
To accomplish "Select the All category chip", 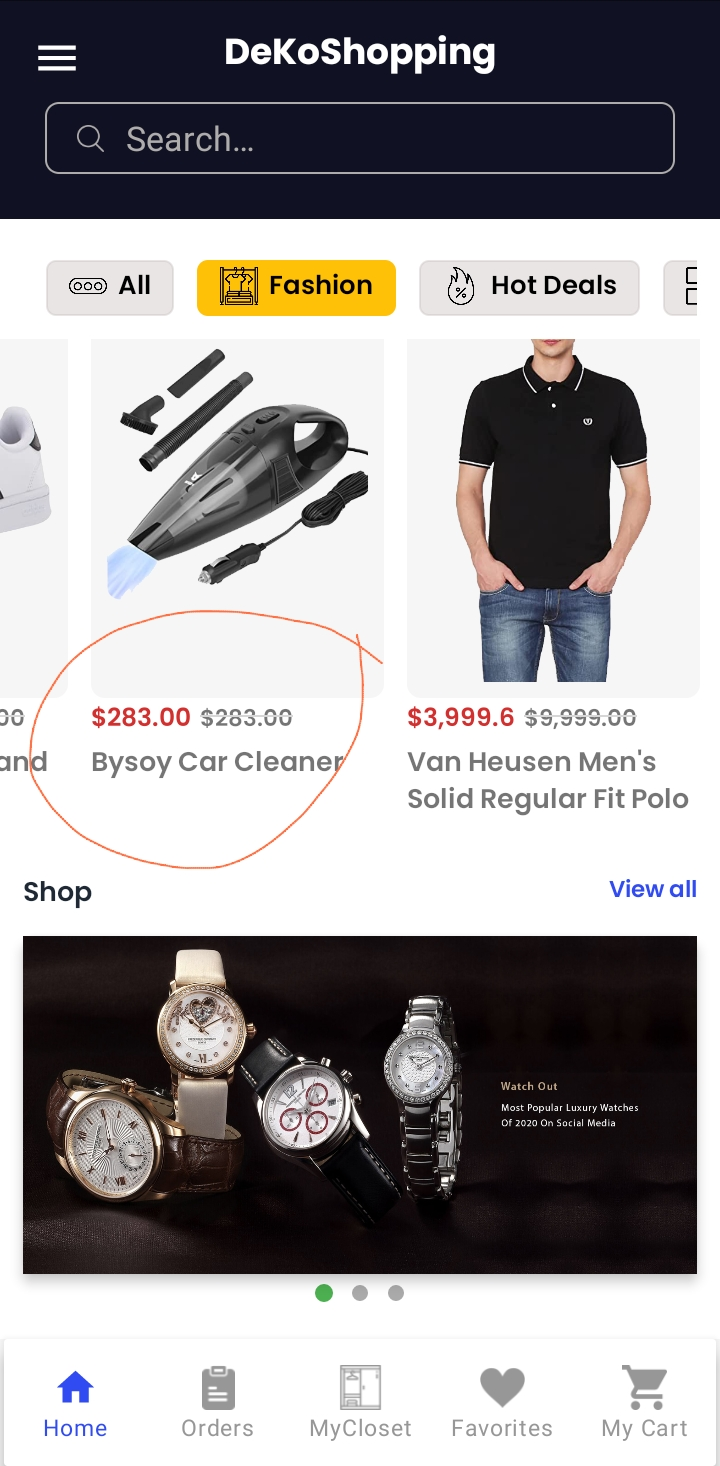I will [110, 287].
